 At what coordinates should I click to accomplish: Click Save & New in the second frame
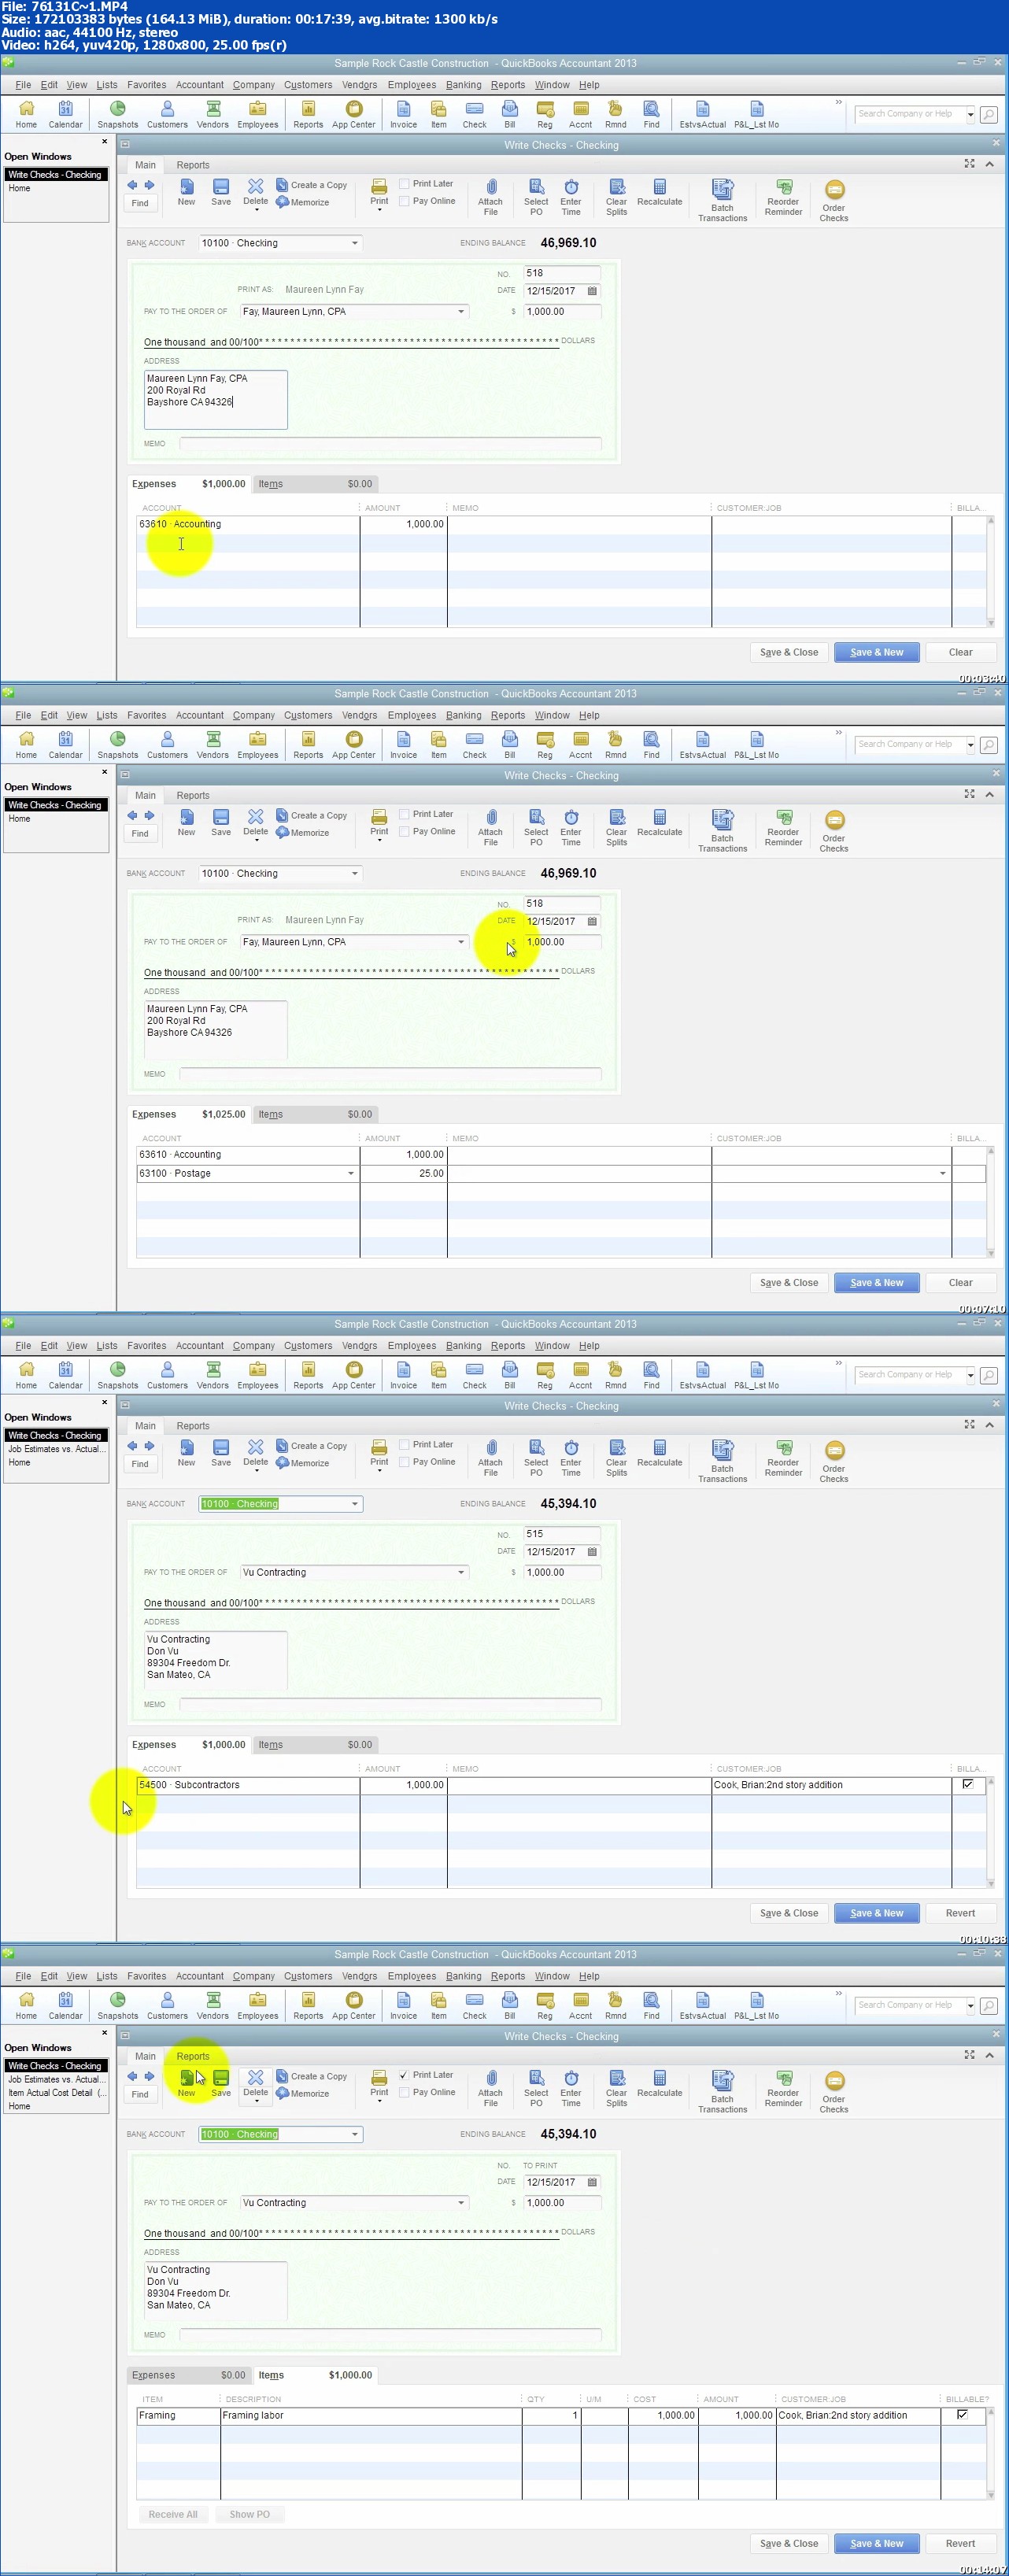(x=876, y=1282)
